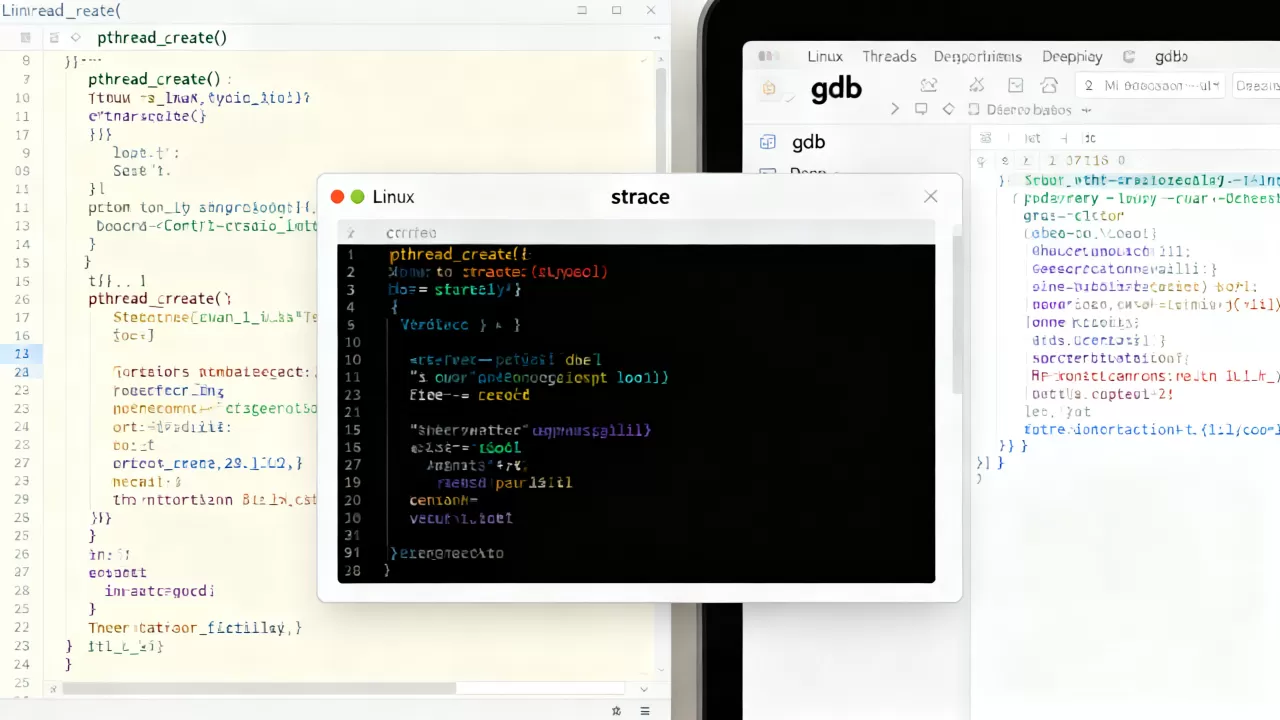Click the red dot in the strace window
The height and width of the screenshot is (720, 1280).
tap(338, 197)
